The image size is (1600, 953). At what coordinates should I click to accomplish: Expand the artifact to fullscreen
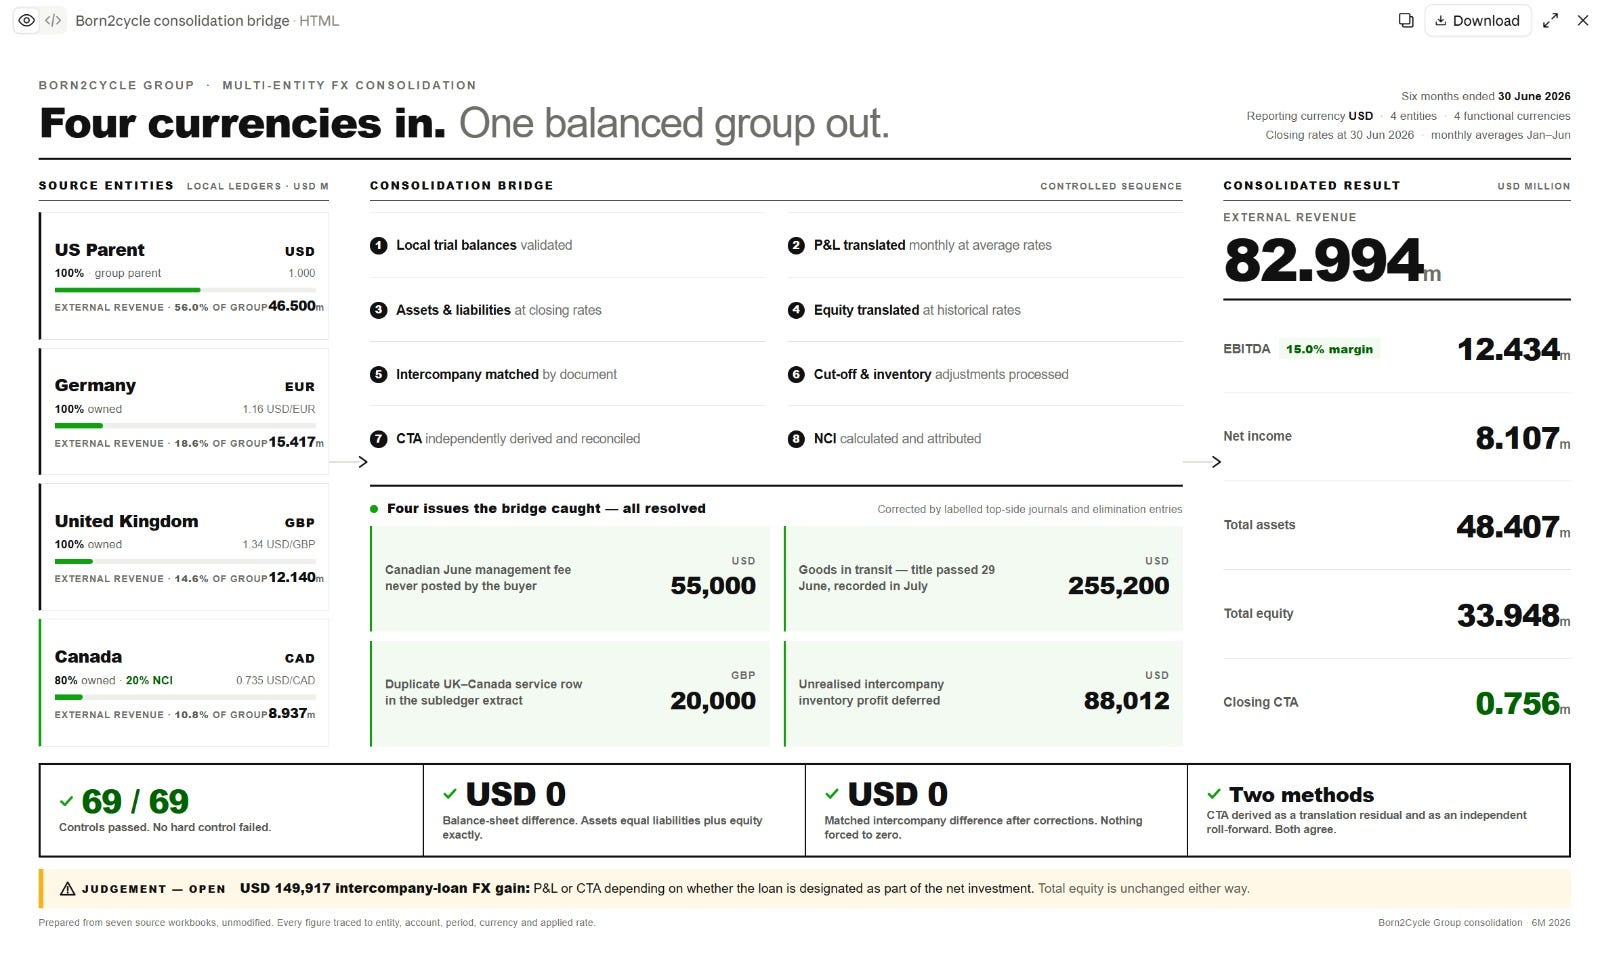[1550, 20]
